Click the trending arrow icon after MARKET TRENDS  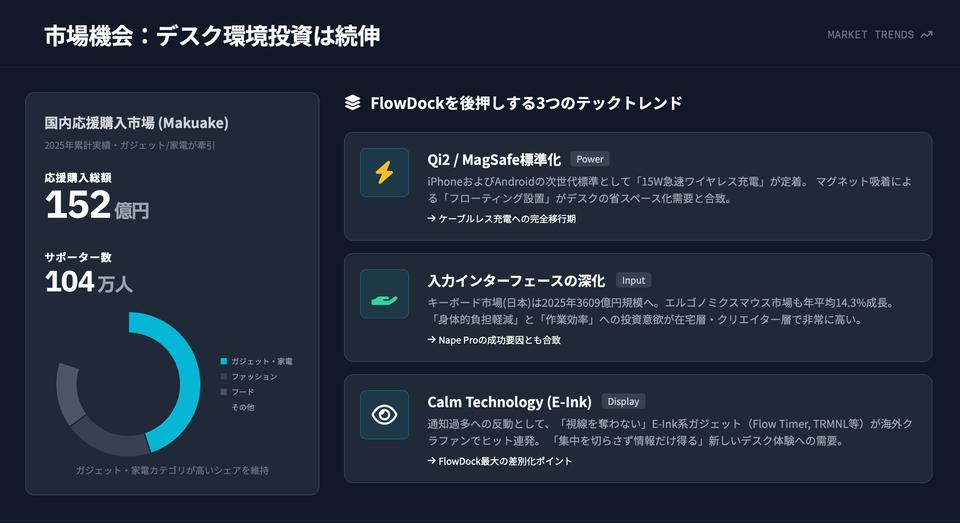click(926, 35)
